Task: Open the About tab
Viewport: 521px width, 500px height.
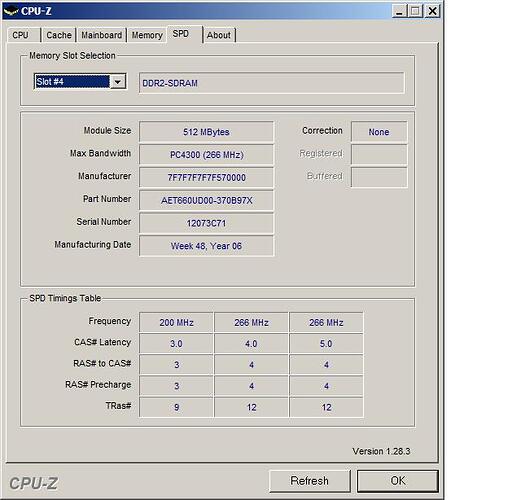Action: pos(219,35)
